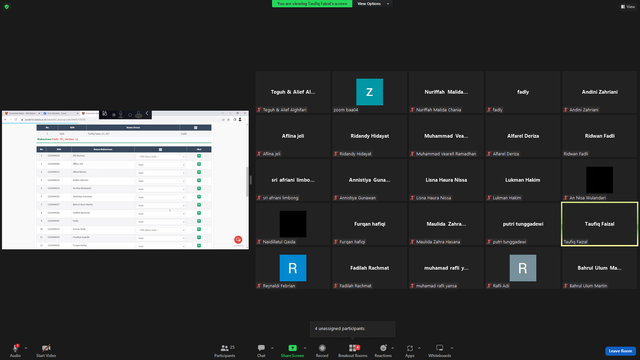Select the Lisna Haura Nissa tile
640x360 pixels.
446,180
